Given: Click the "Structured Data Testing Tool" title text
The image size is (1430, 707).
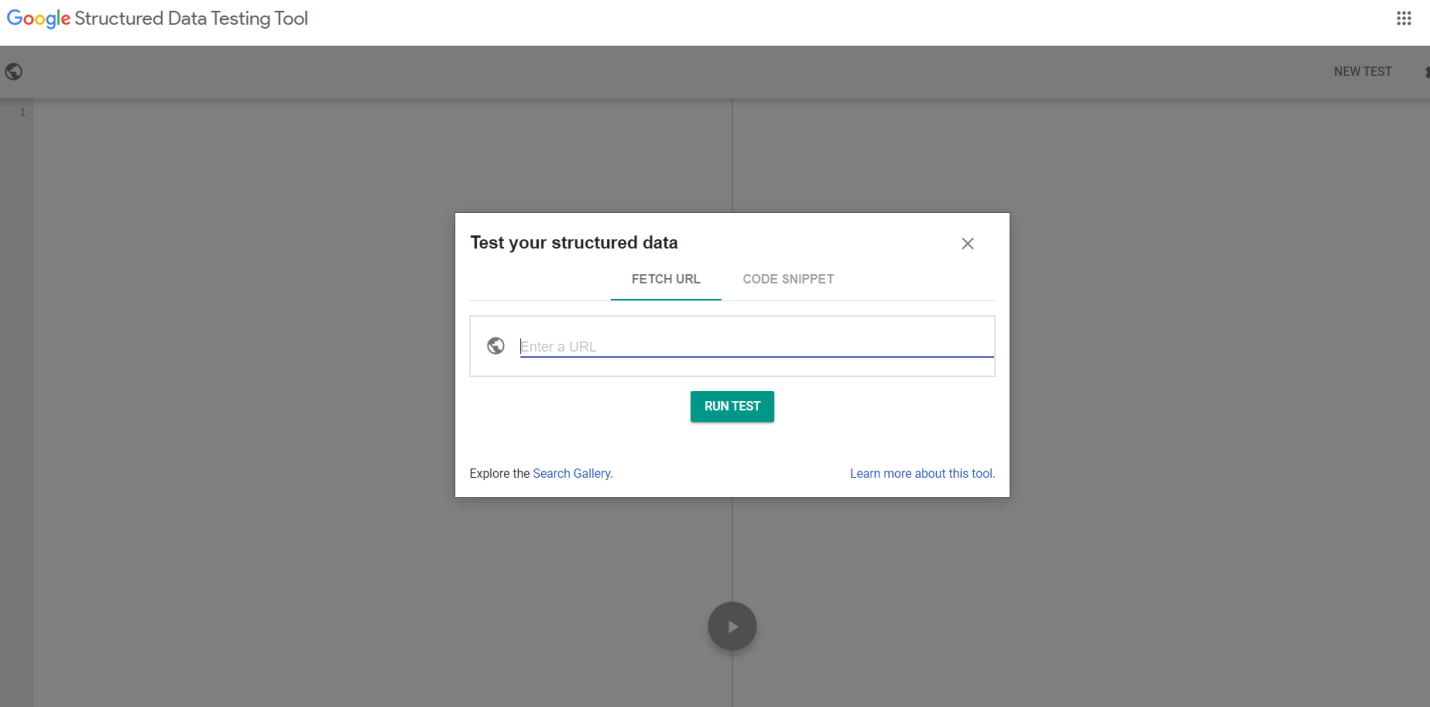Looking at the screenshot, I should tap(190, 18).
